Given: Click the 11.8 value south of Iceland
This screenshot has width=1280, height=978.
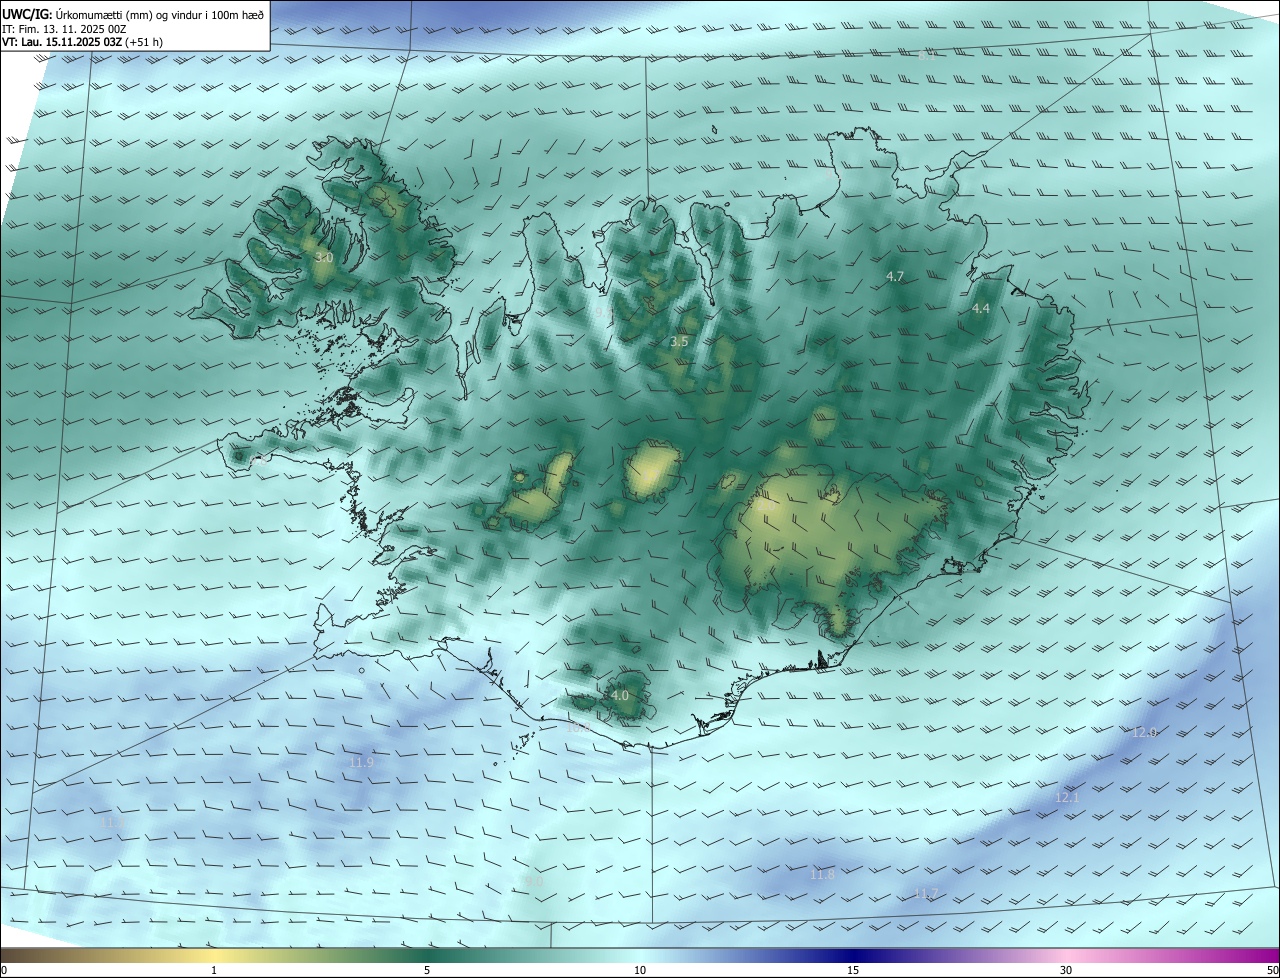Looking at the screenshot, I should point(821,874).
